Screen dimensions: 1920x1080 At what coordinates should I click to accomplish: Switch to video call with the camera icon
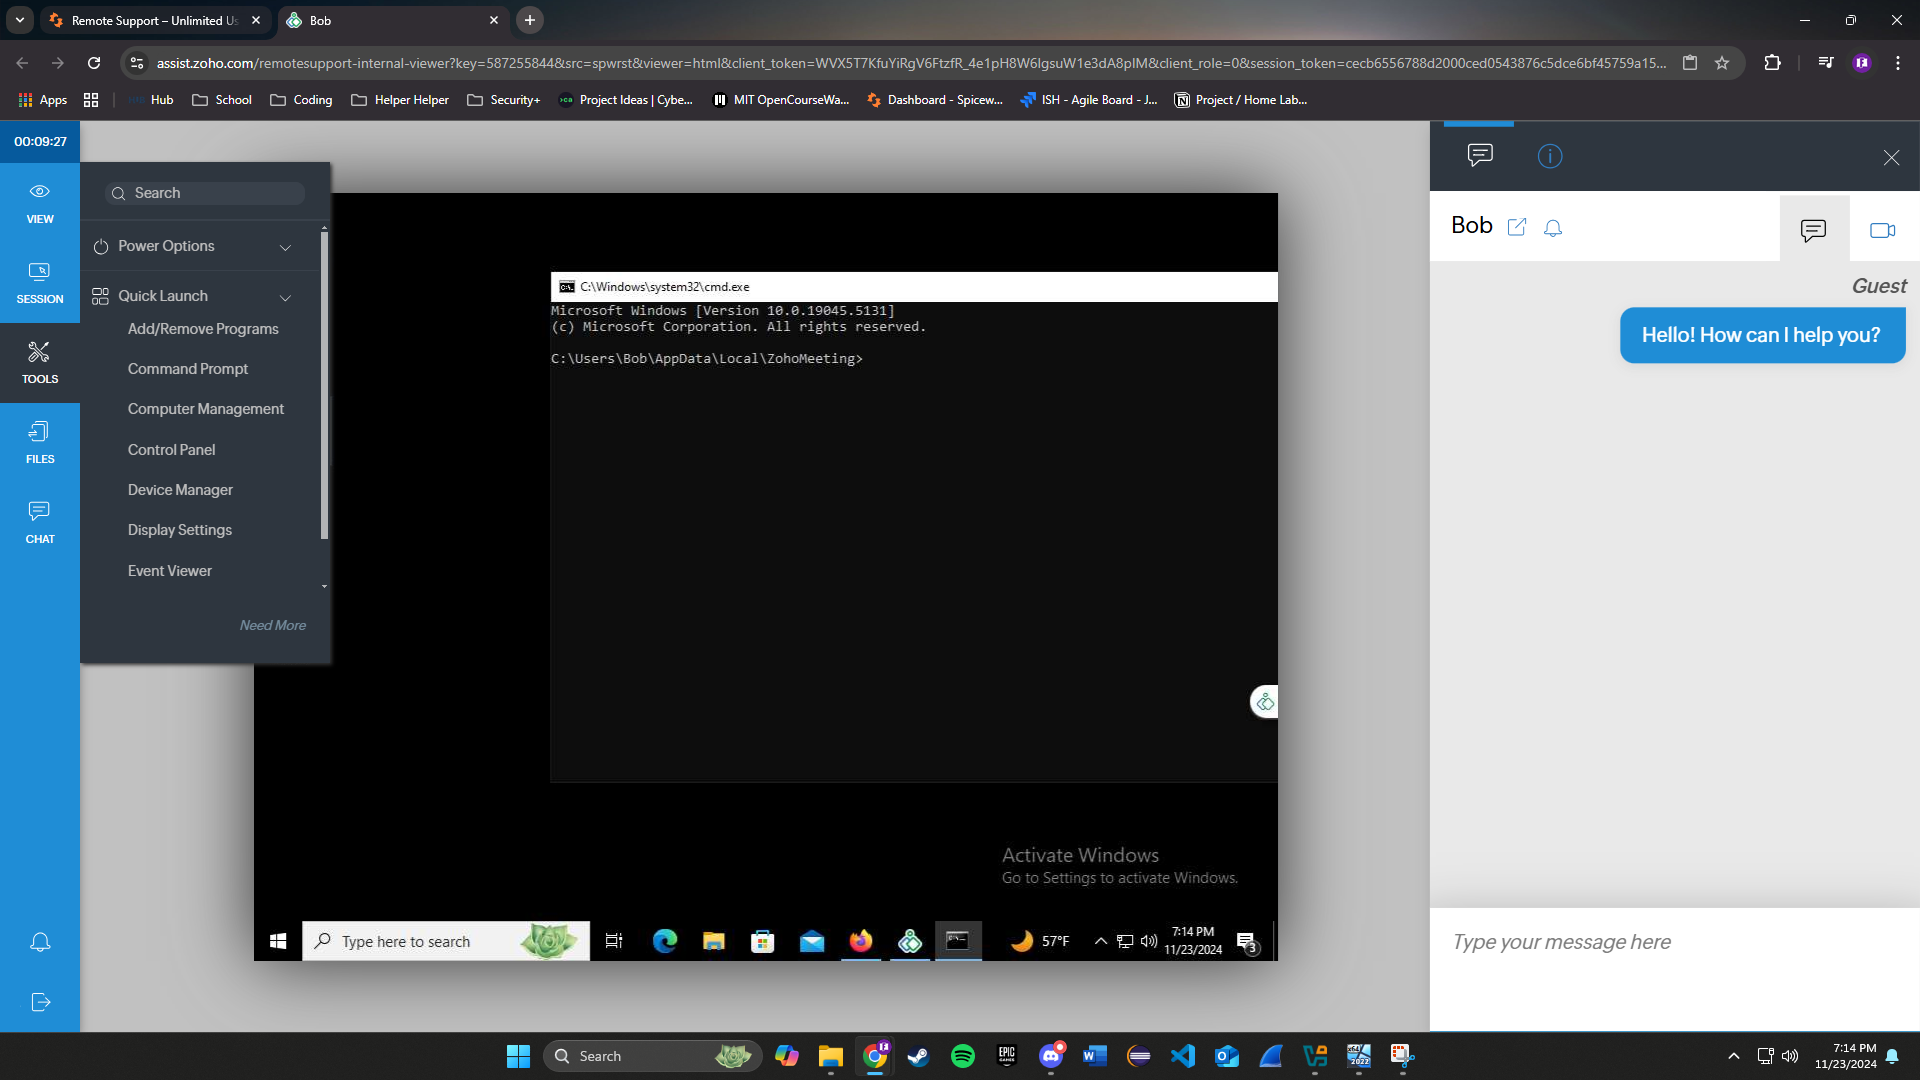click(x=1882, y=229)
